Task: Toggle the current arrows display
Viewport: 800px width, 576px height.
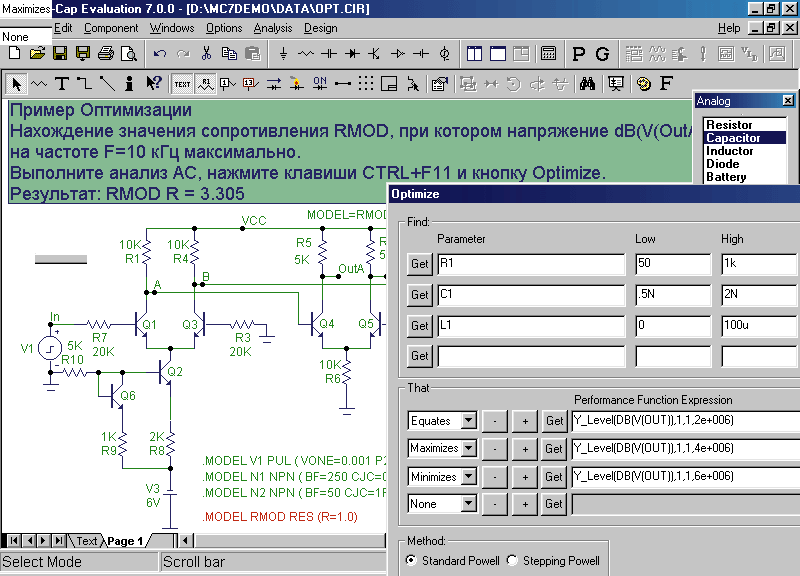Action: tap(274, 84)
